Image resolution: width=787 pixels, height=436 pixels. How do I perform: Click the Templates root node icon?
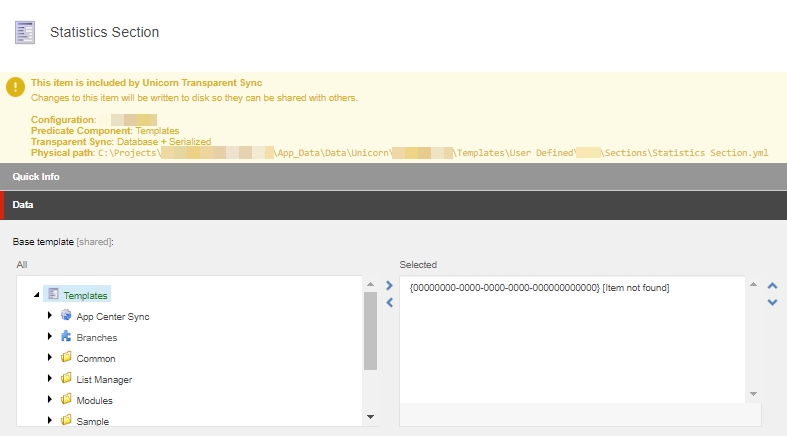[x=53, y=294]
